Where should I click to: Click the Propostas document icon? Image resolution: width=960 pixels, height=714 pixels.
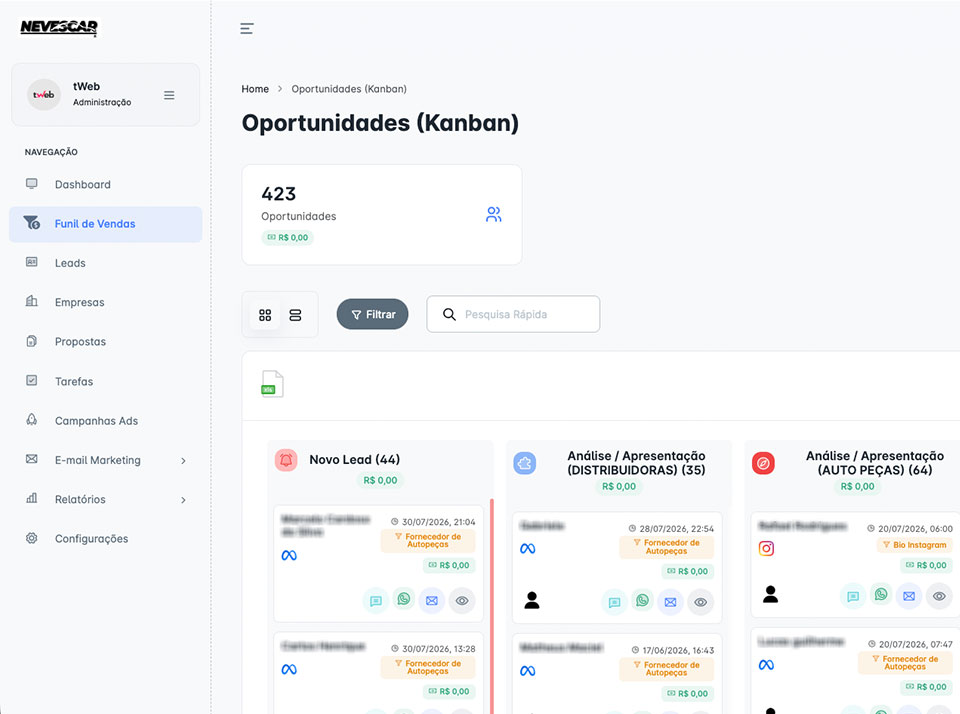tap(32, 341)
